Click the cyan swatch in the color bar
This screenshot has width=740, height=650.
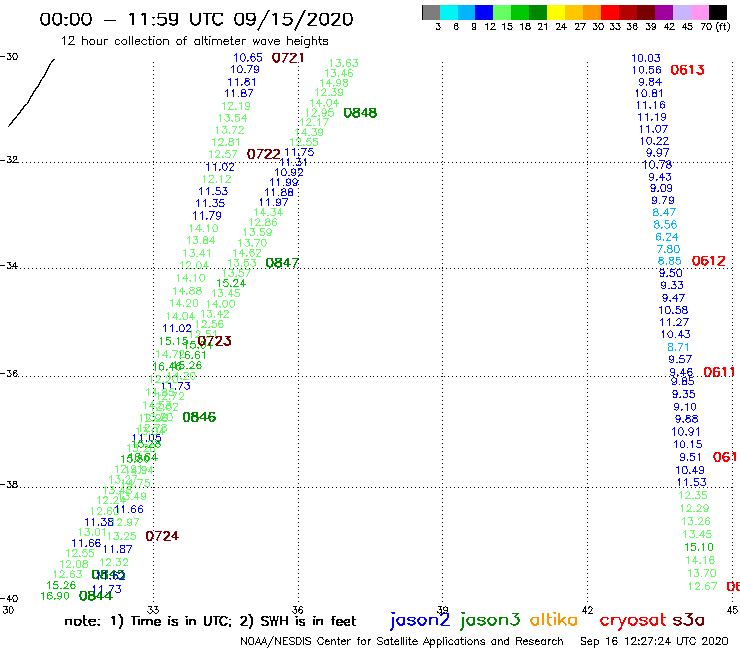[x=449, y=12]
